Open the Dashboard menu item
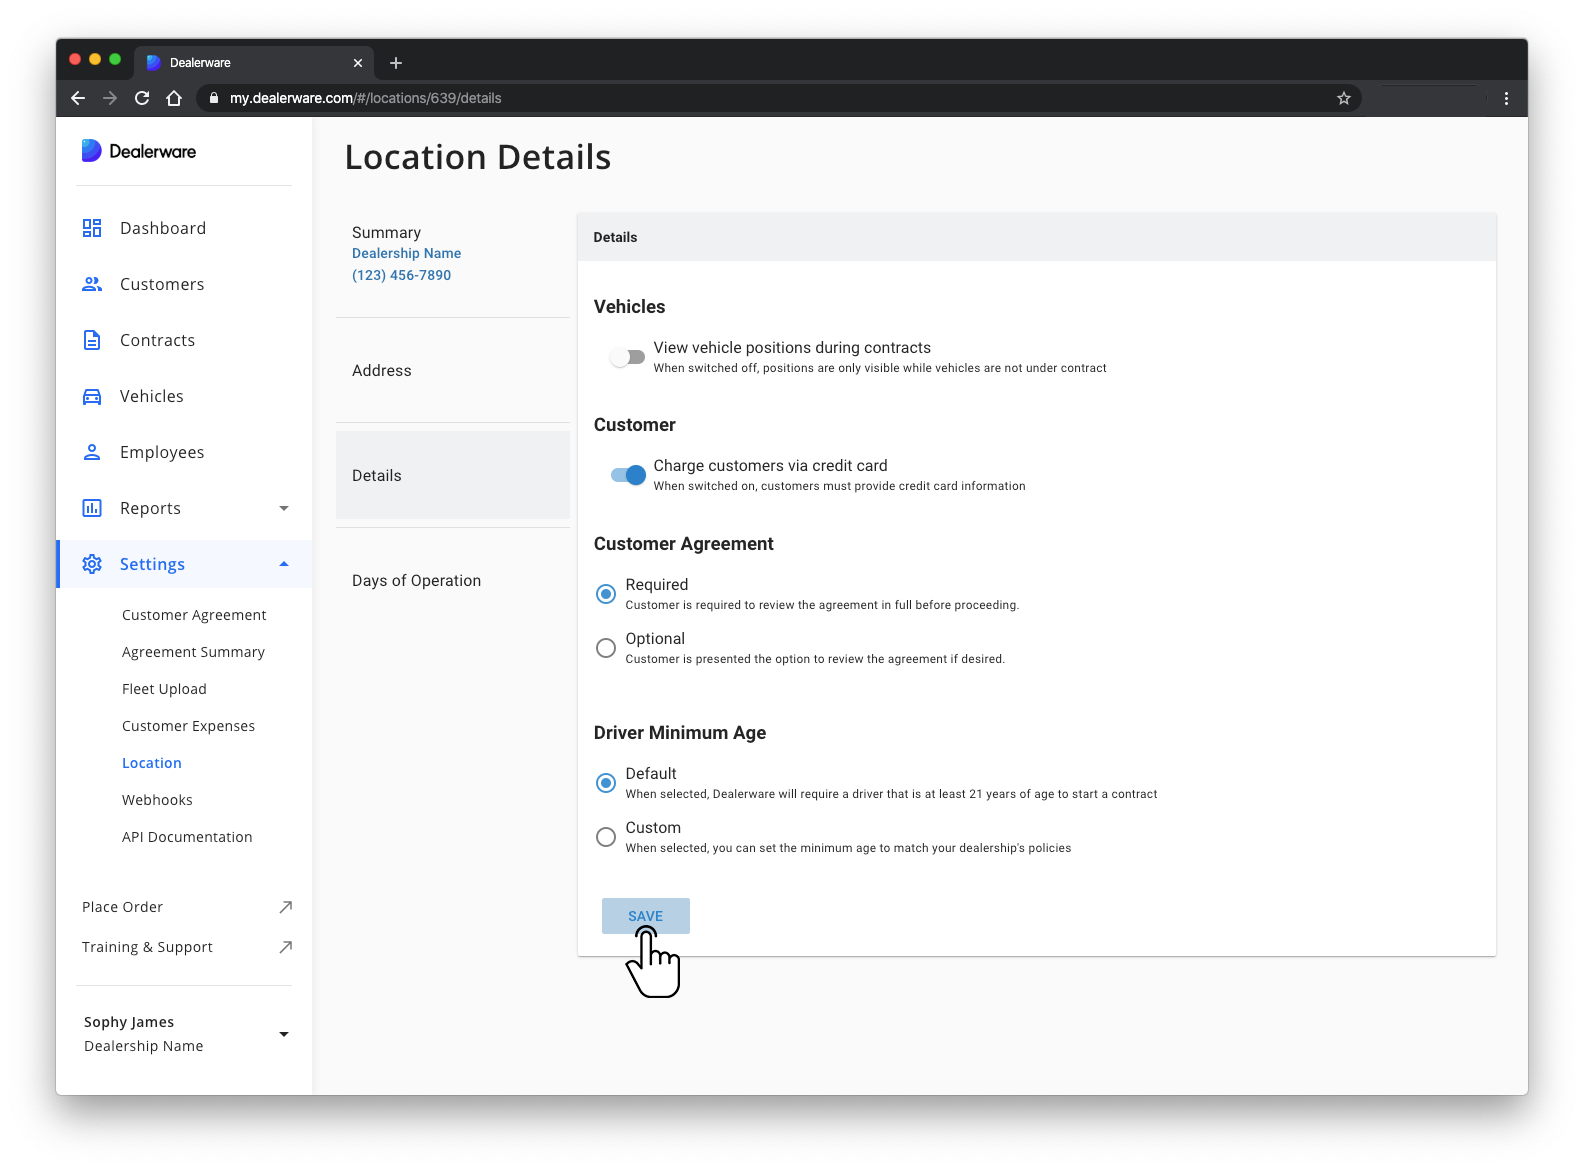 (x=163, y=228)
